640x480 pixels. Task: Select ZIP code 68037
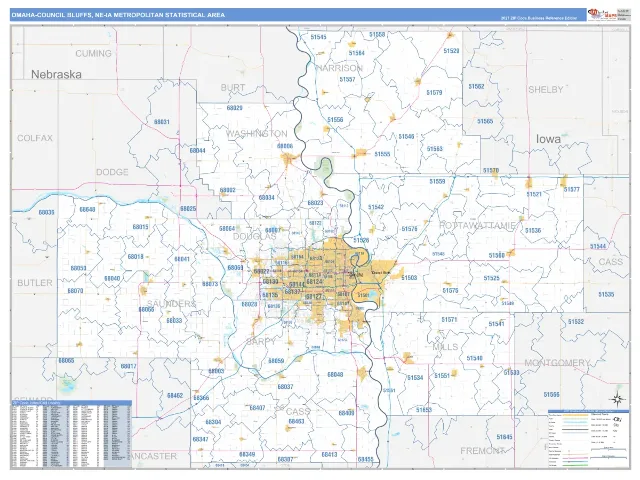click(285, 387)
